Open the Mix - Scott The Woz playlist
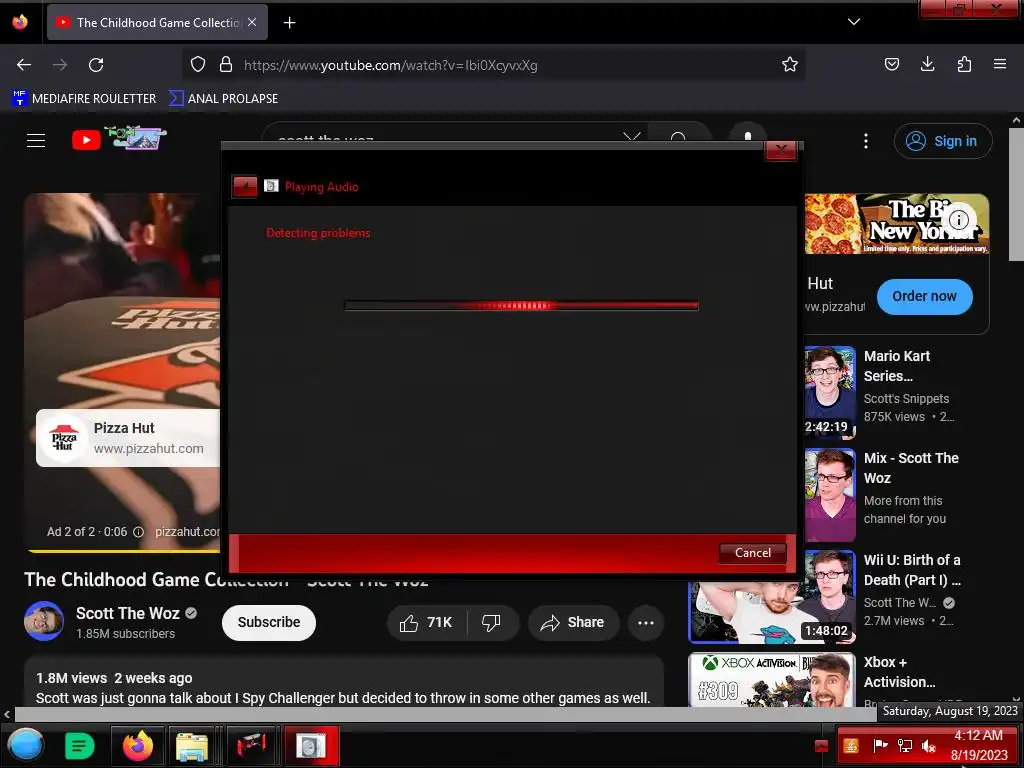The image size is (1024, 768). [911, 468]
